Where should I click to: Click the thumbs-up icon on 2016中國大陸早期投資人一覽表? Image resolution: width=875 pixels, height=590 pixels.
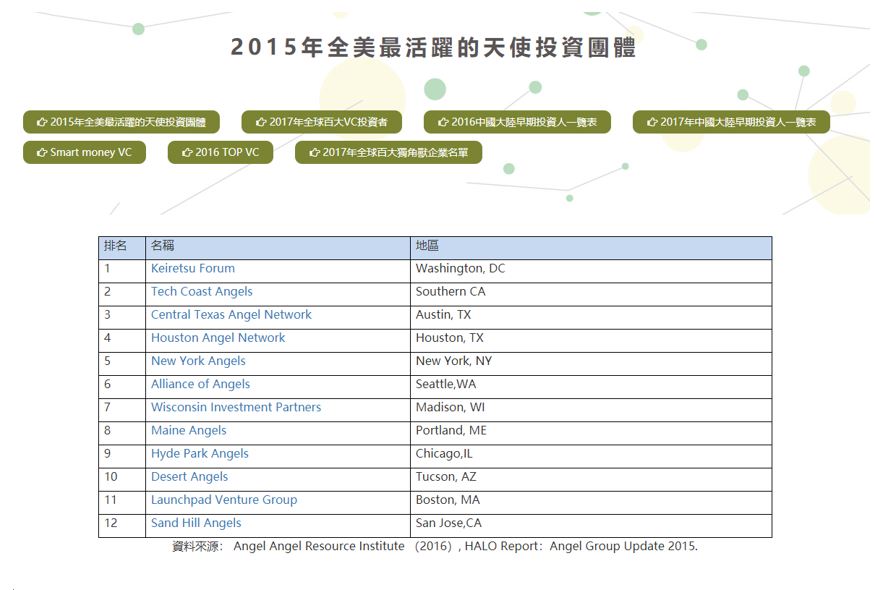443,122
